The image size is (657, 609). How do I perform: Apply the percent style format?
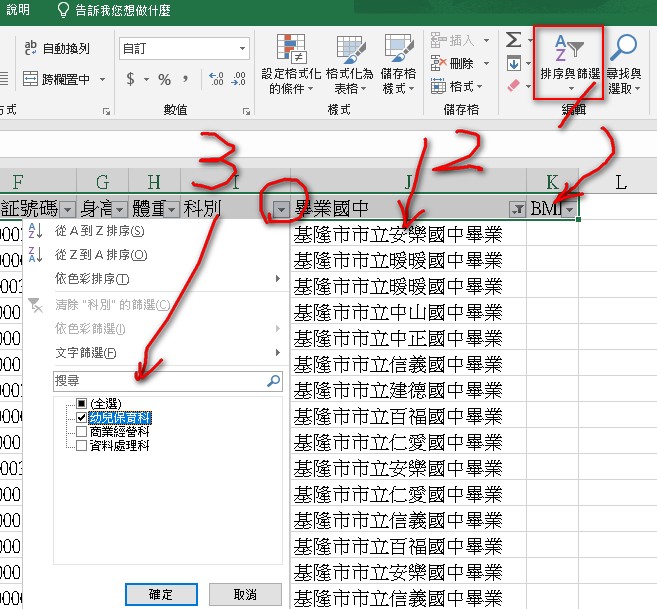tap(164, 80)
